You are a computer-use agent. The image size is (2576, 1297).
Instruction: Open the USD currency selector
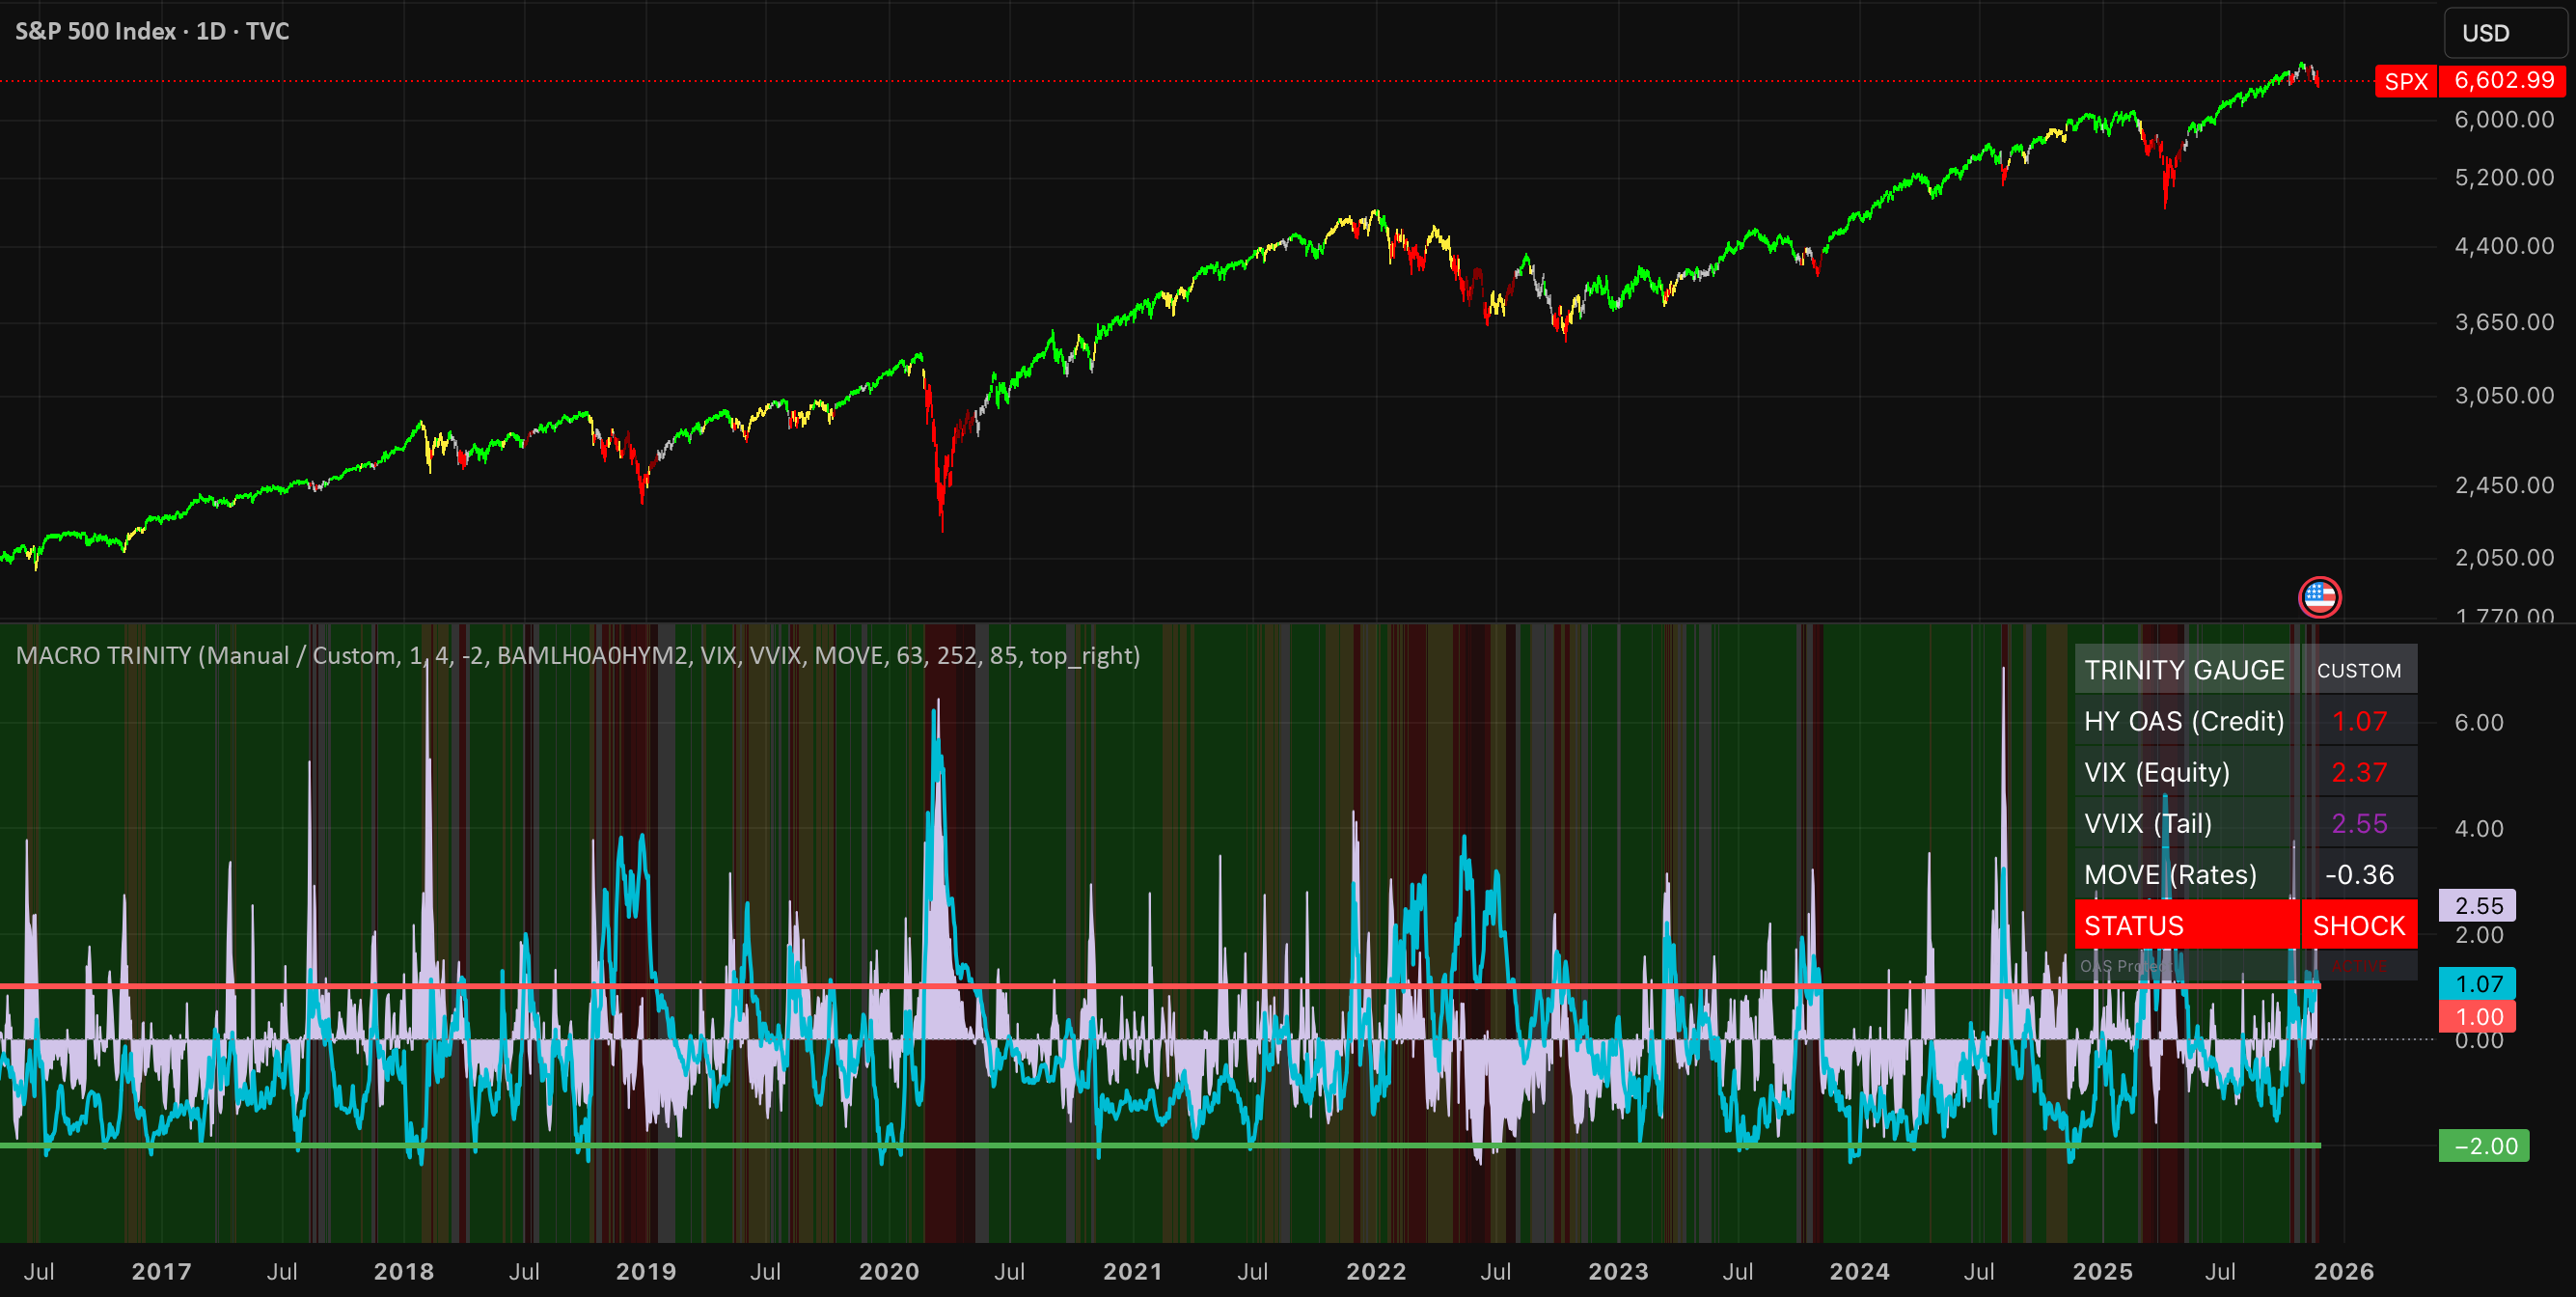point(2507,33)
